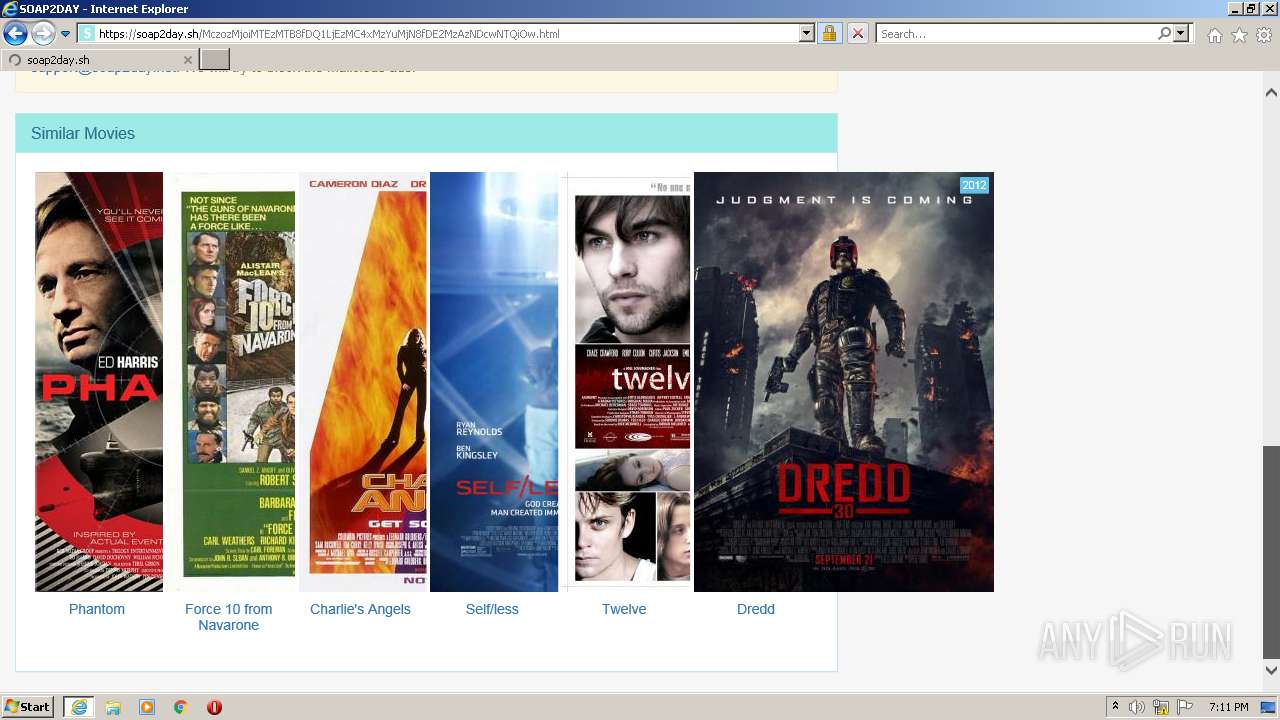Open the Twelve movie poster
The width and height of the screenshot is (1280, 720).
tap(626, 382)
